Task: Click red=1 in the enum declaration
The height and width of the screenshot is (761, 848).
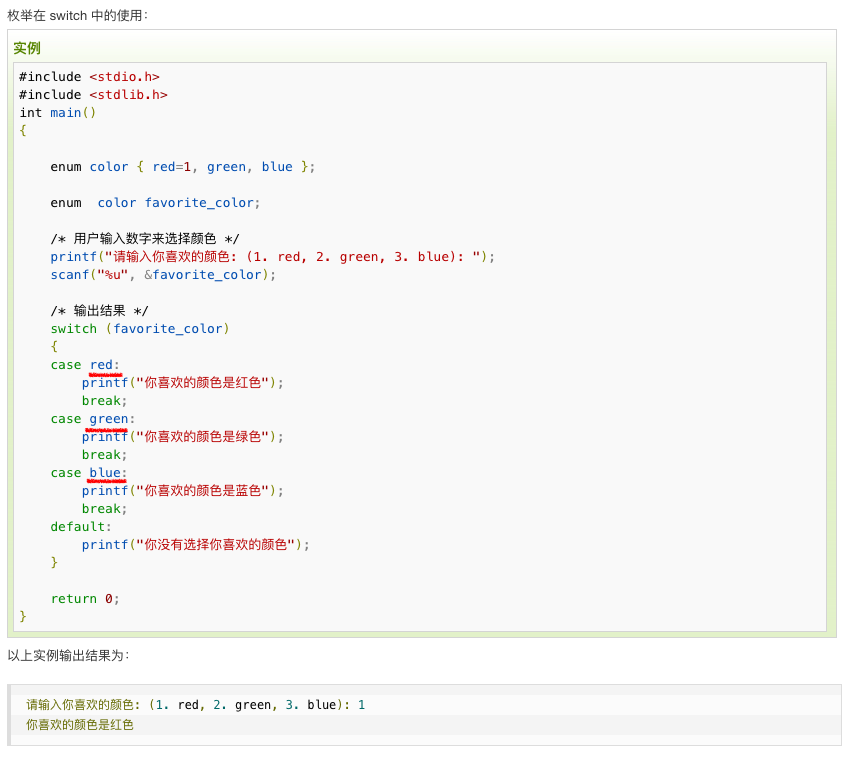Action: click(171, 167)
